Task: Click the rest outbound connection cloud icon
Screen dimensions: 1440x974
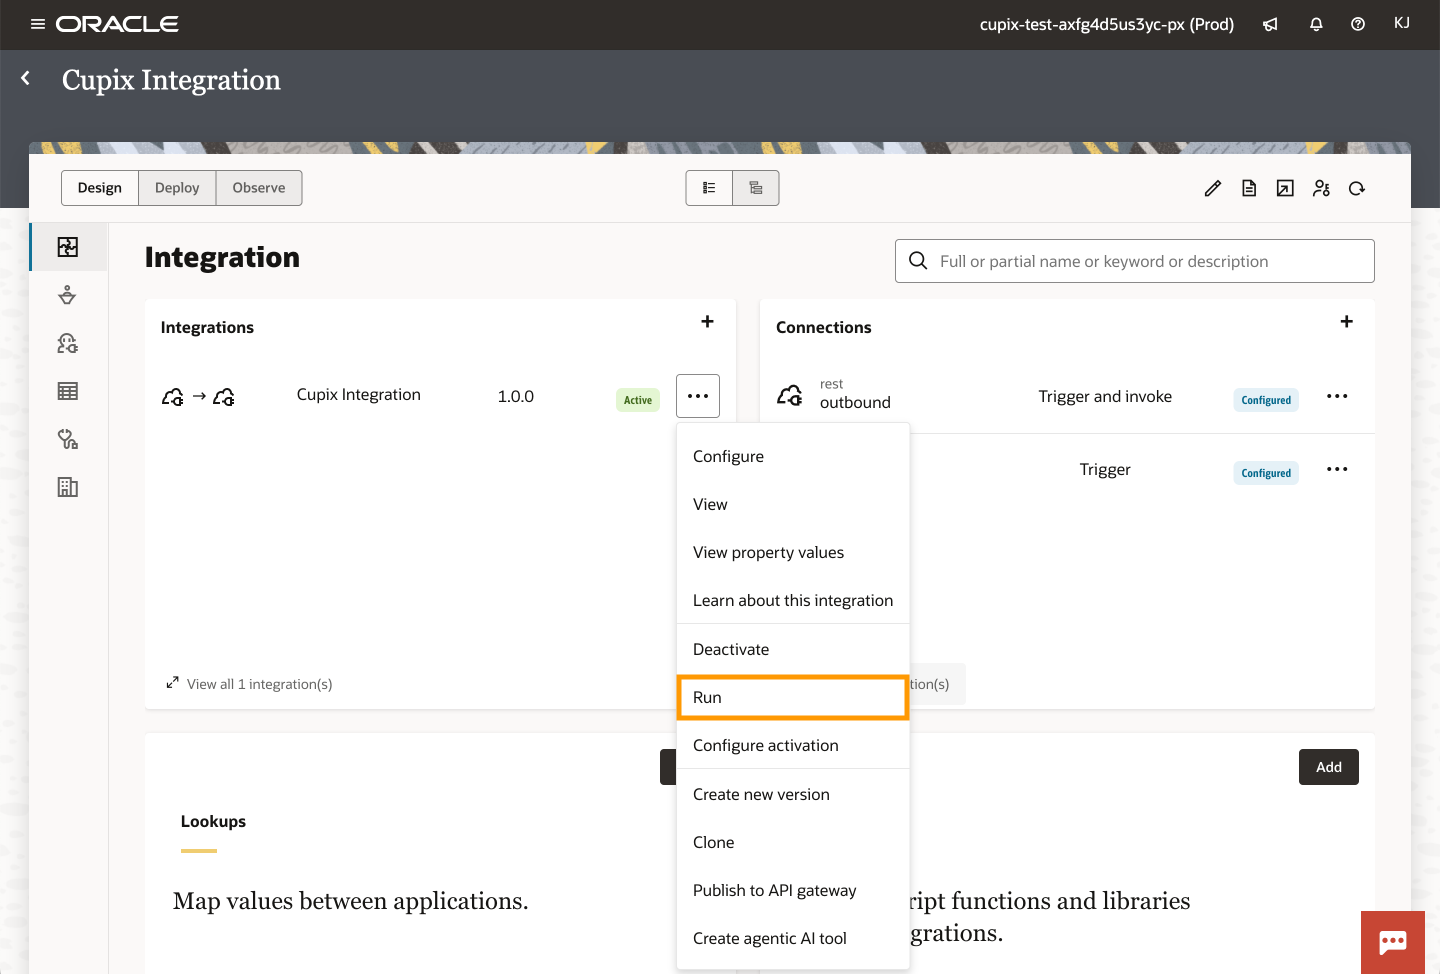Action: click(x=790, y=396)
